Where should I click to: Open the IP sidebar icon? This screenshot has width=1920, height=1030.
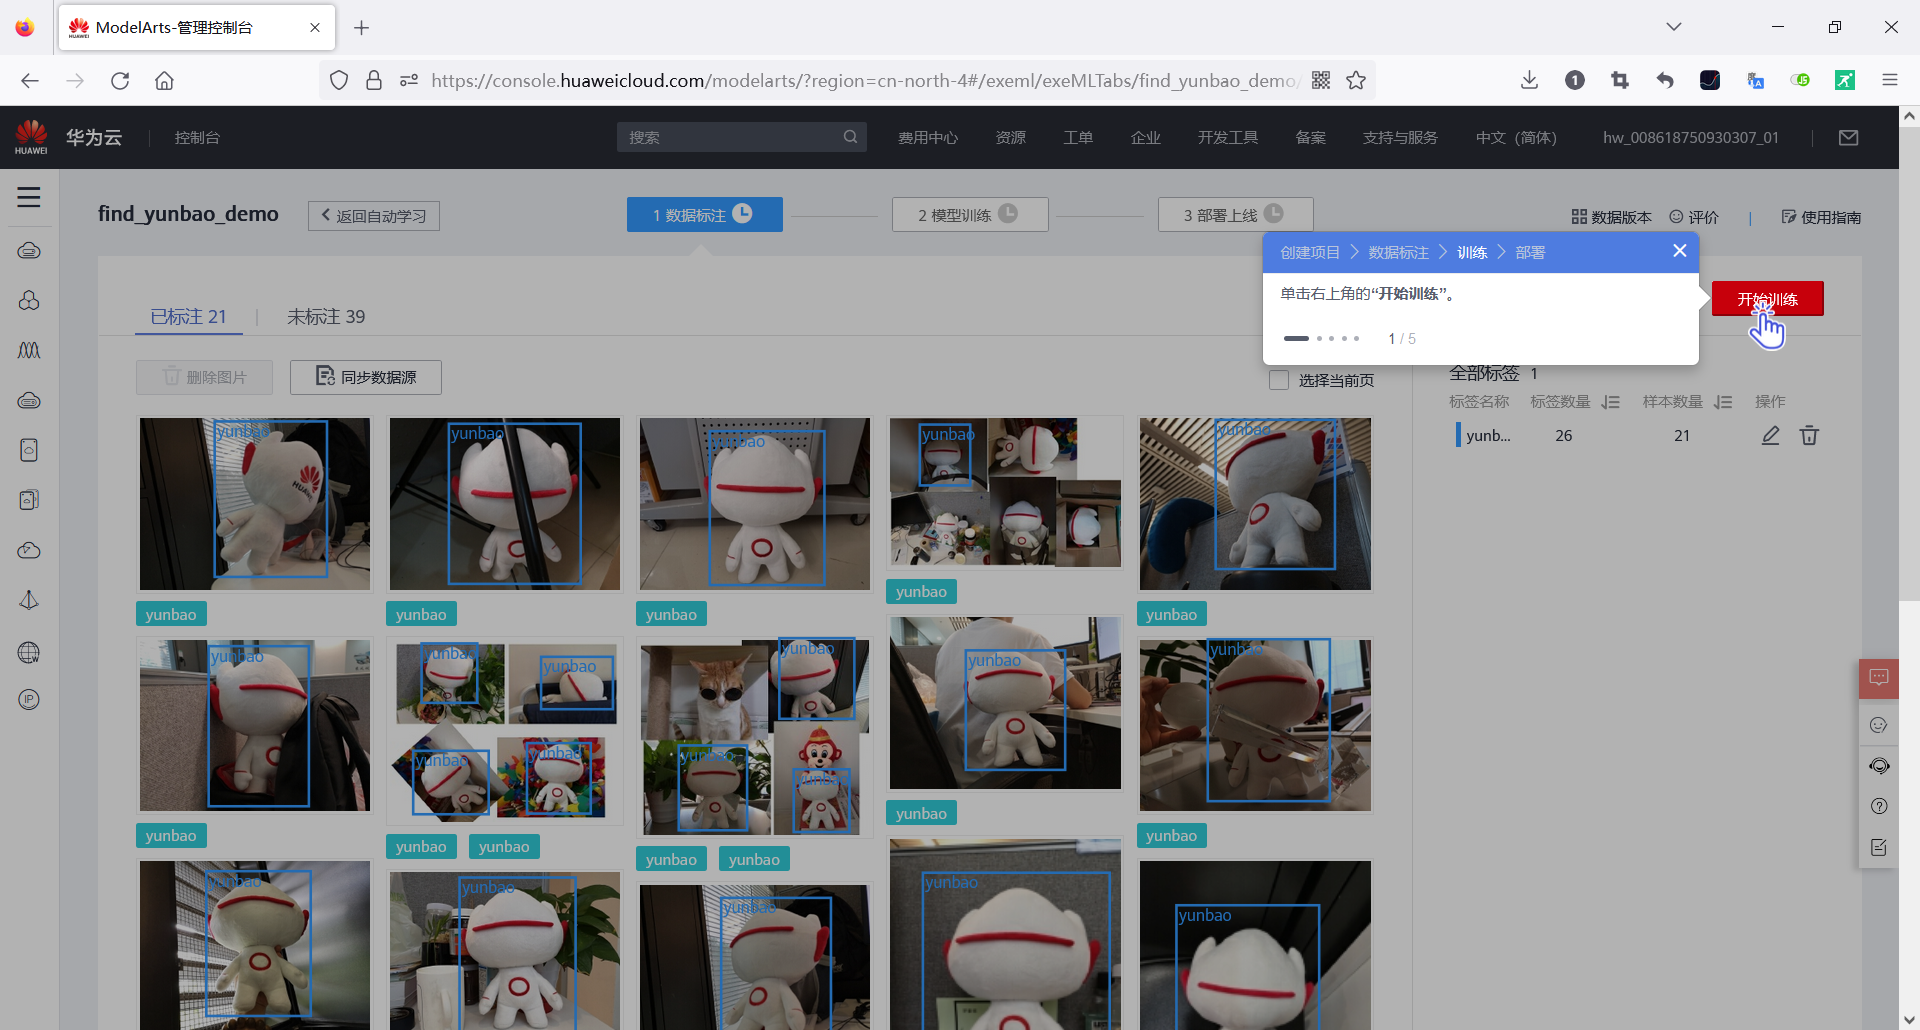(x=29, y=700)
